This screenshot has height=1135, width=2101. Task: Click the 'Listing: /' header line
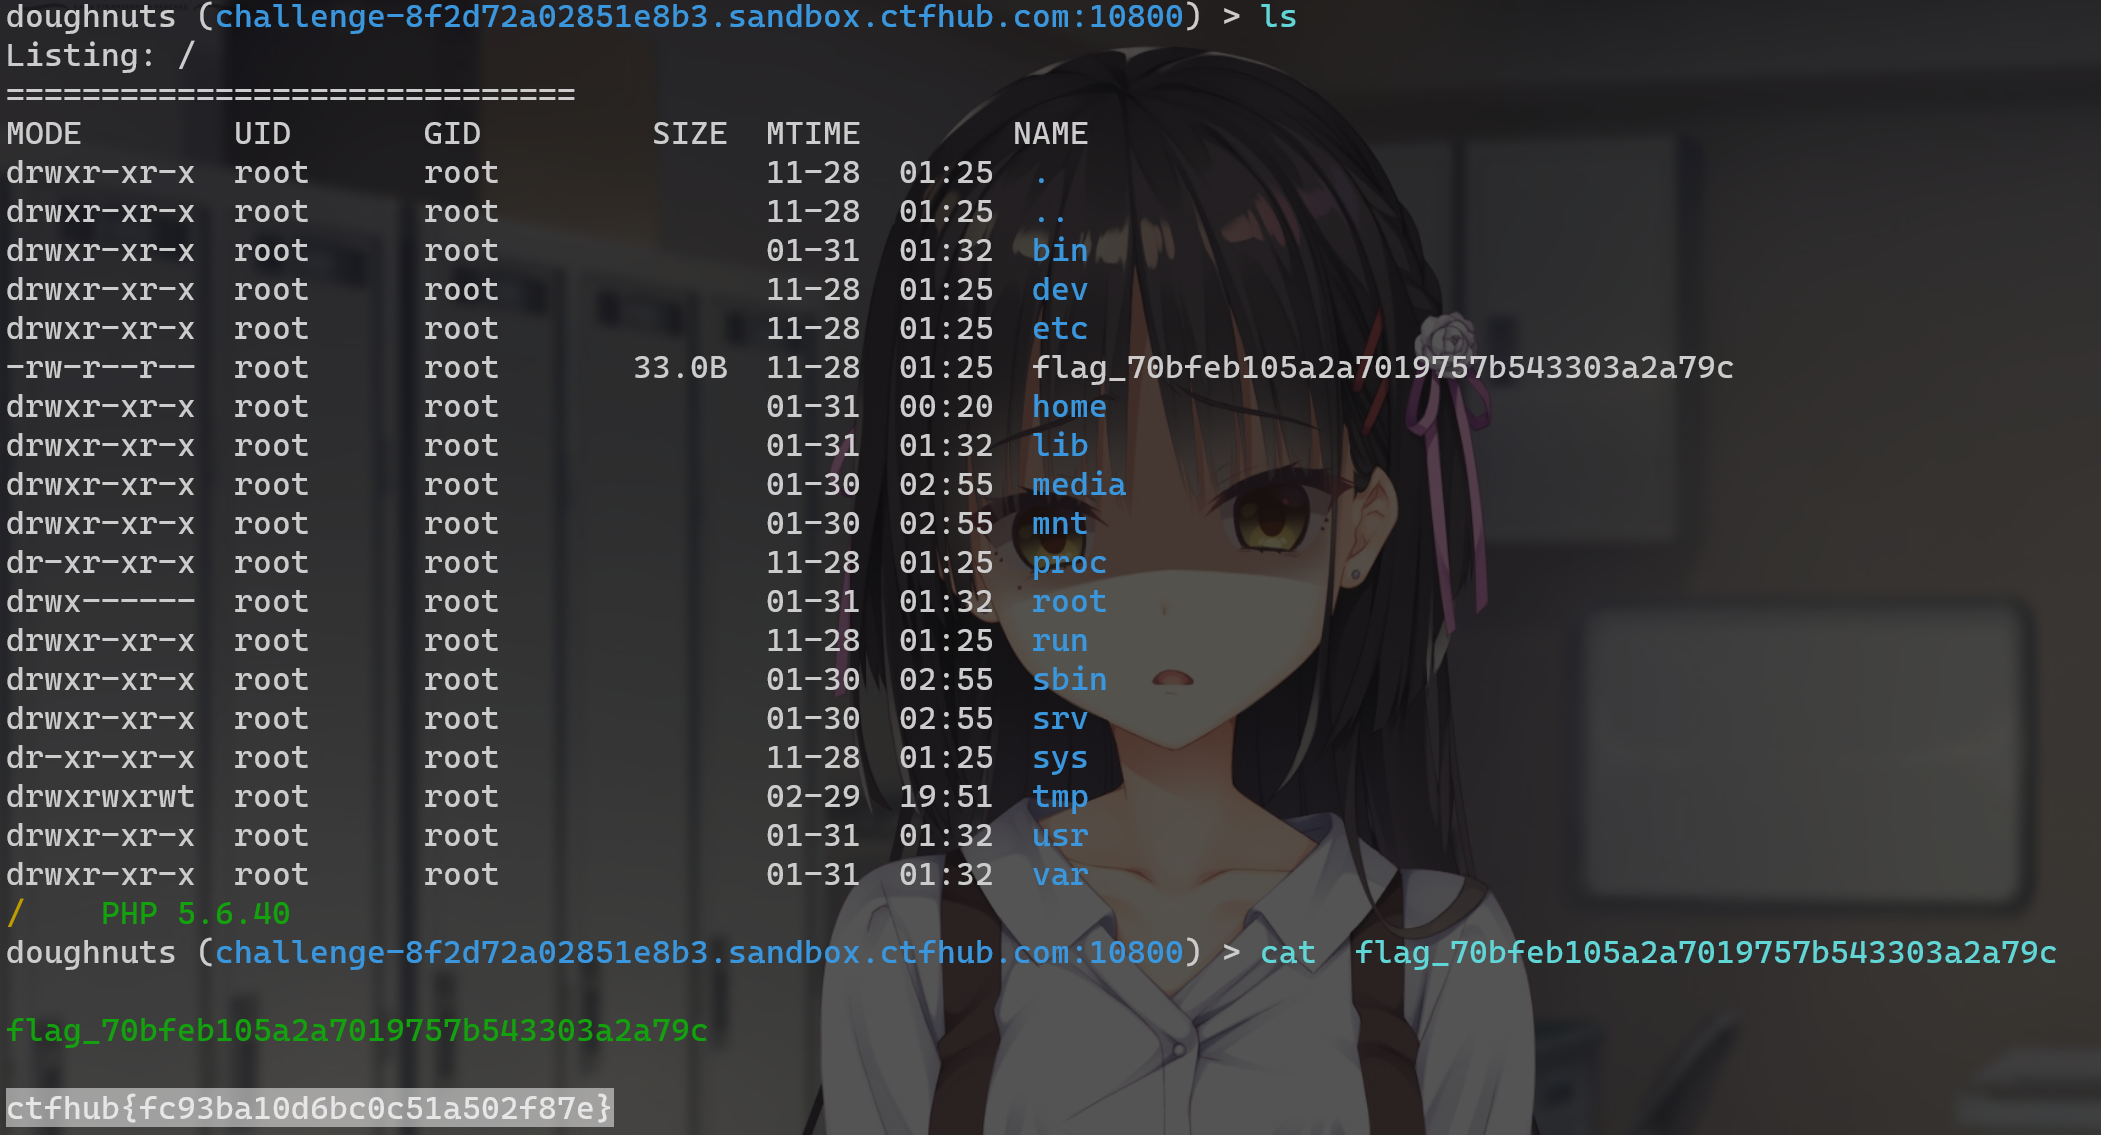coord(100,56)
